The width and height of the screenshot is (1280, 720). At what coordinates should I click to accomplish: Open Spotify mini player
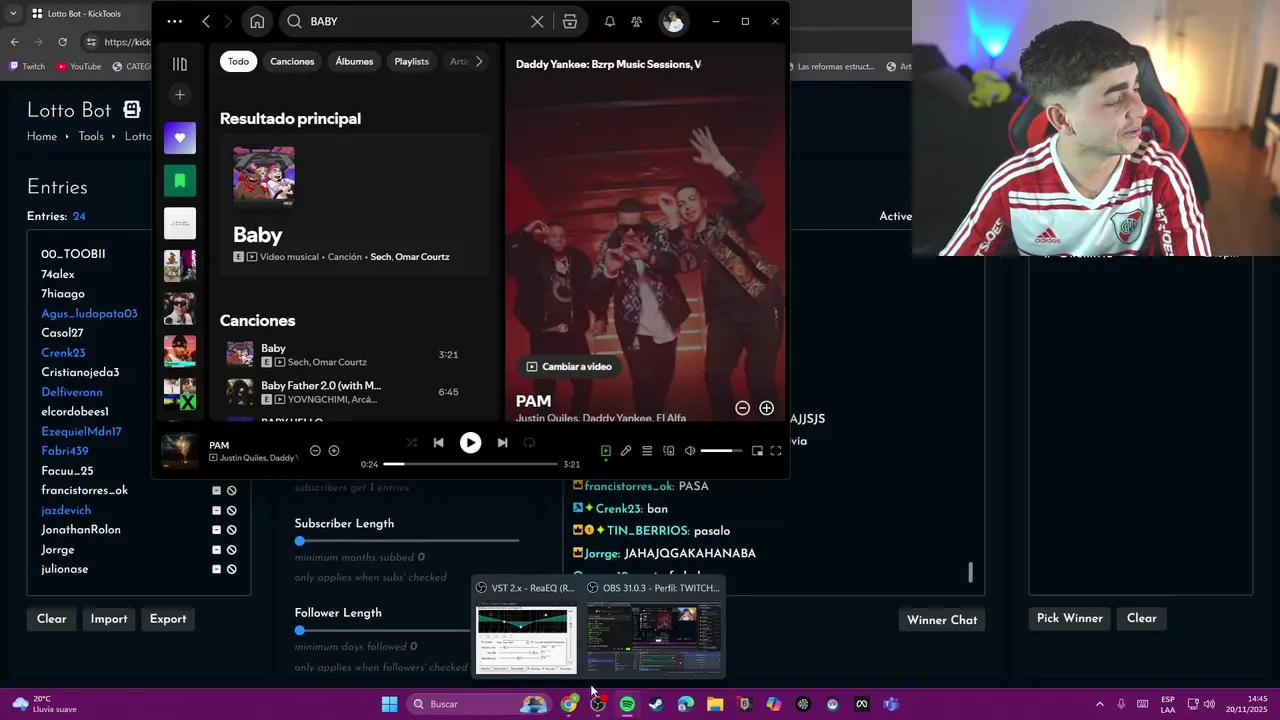[757, 451]
